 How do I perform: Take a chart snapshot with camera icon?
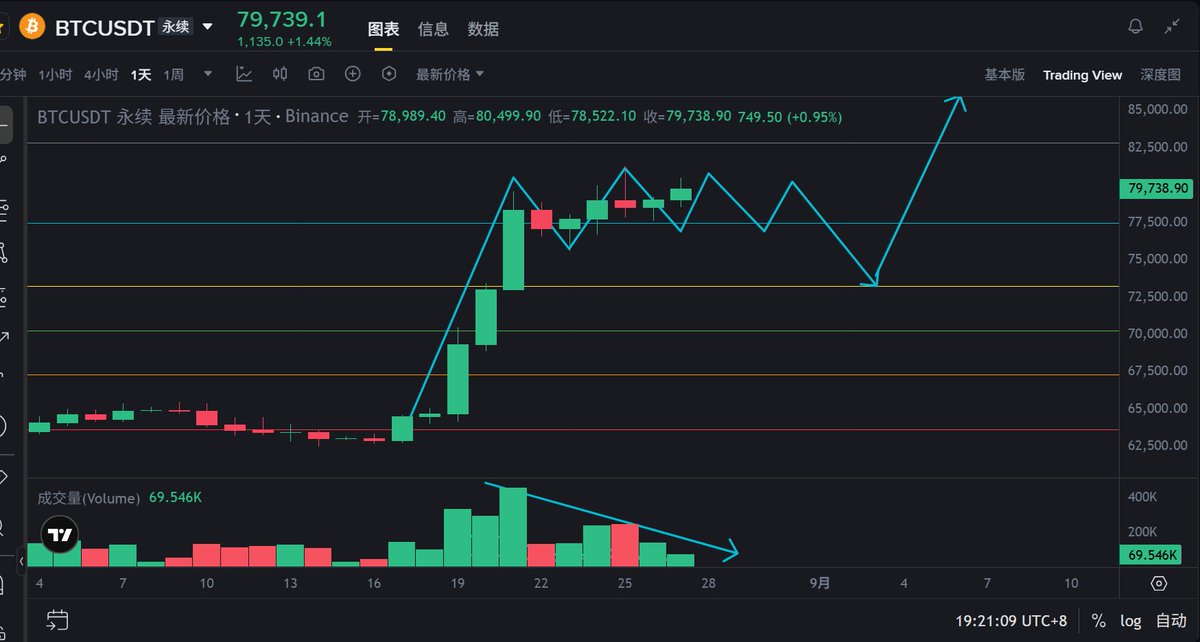(x=316, y=74)
